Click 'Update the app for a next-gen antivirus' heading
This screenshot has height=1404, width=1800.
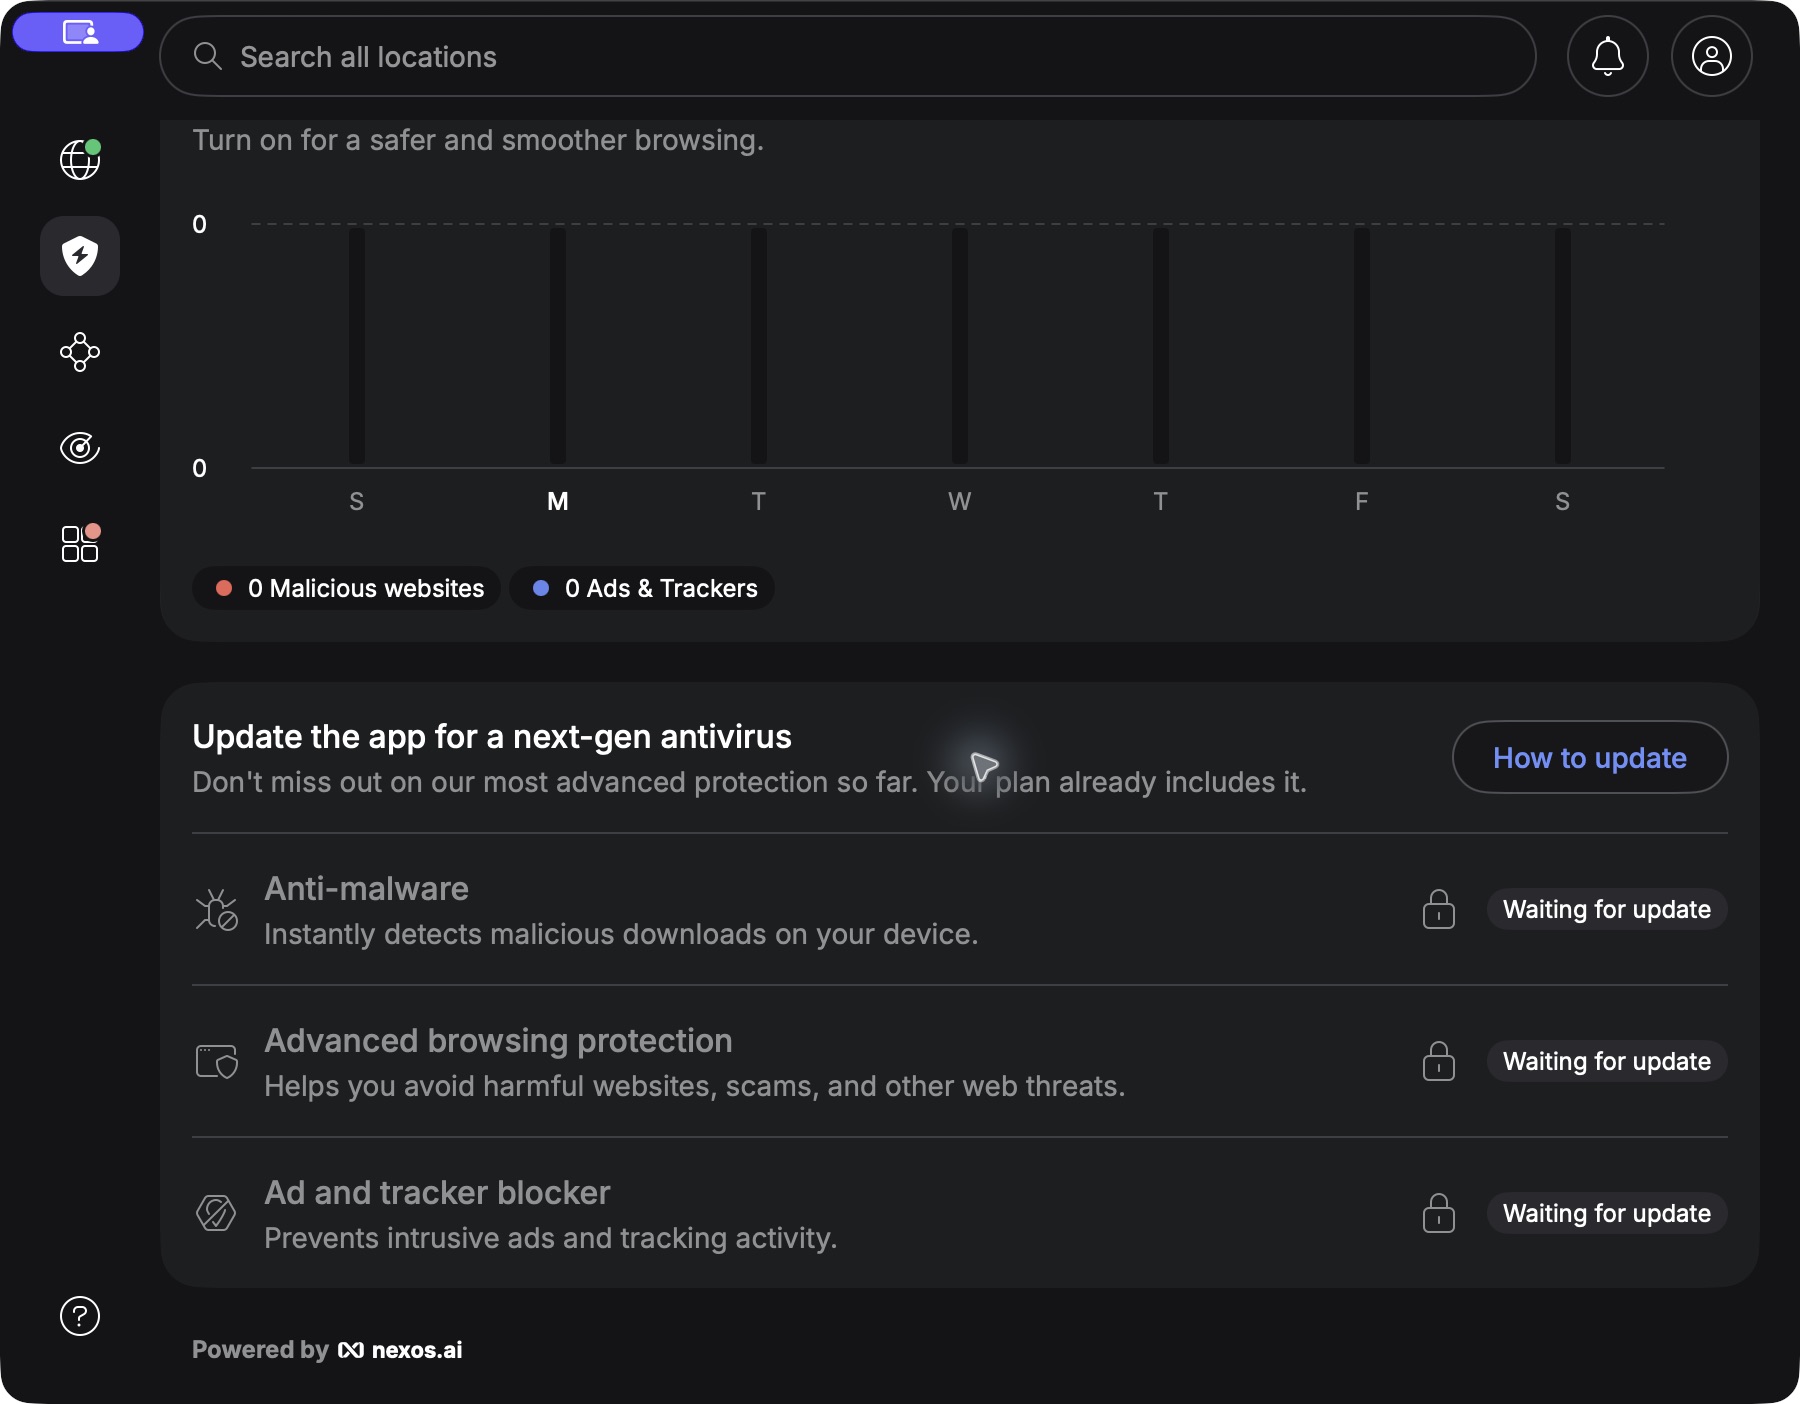coord(492,736)
